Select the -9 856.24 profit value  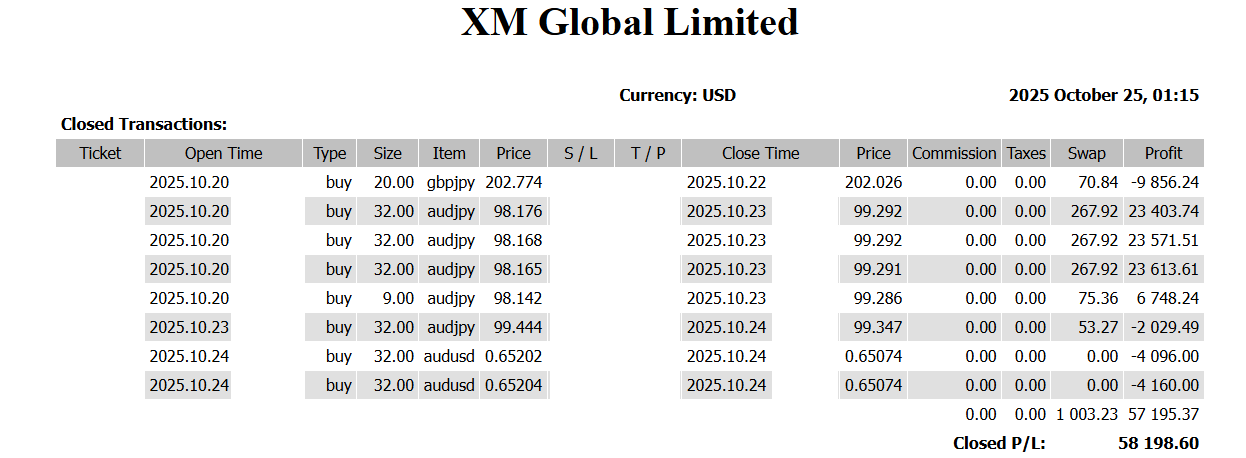point(1163,183)
